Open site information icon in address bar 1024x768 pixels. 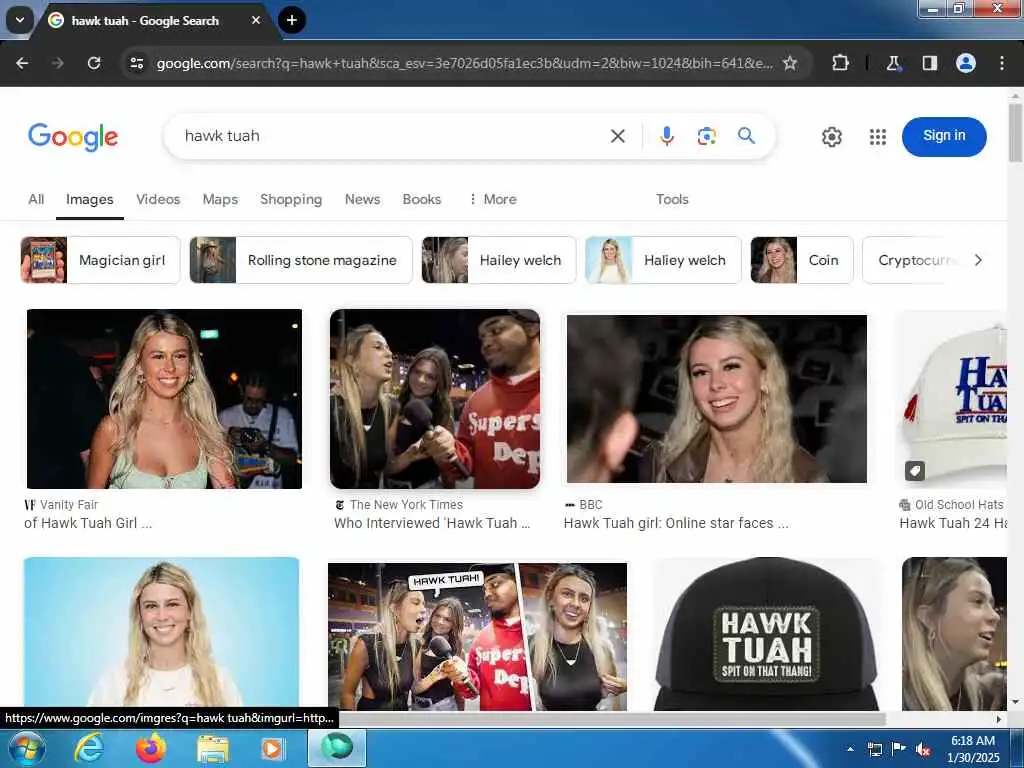click(x=136, y=63)
